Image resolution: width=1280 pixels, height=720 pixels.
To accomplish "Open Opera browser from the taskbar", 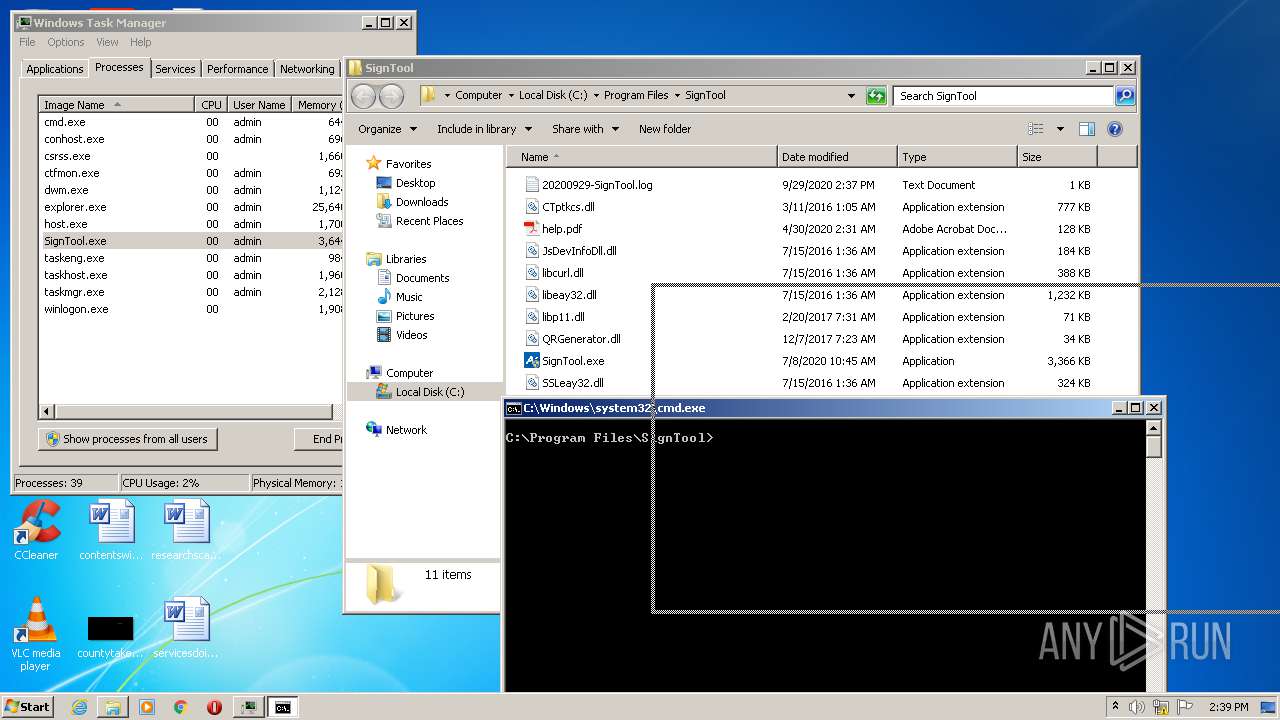I will pyautogui.click(x=214, y=707).
